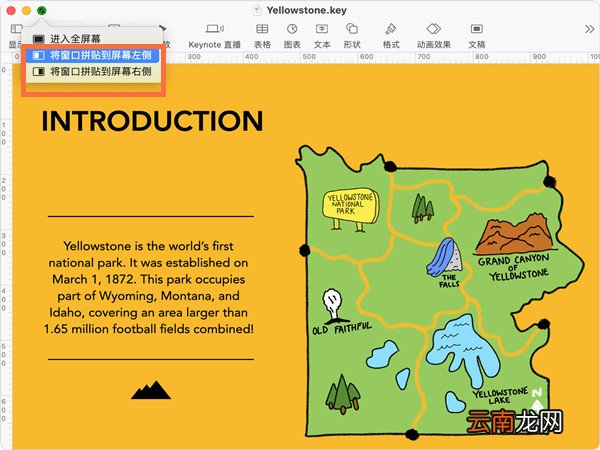This screenshot has width=600, height=450.
Task: Click the Yellowstone.key document title
Action: pyautogui.click(x=306, y=10)
